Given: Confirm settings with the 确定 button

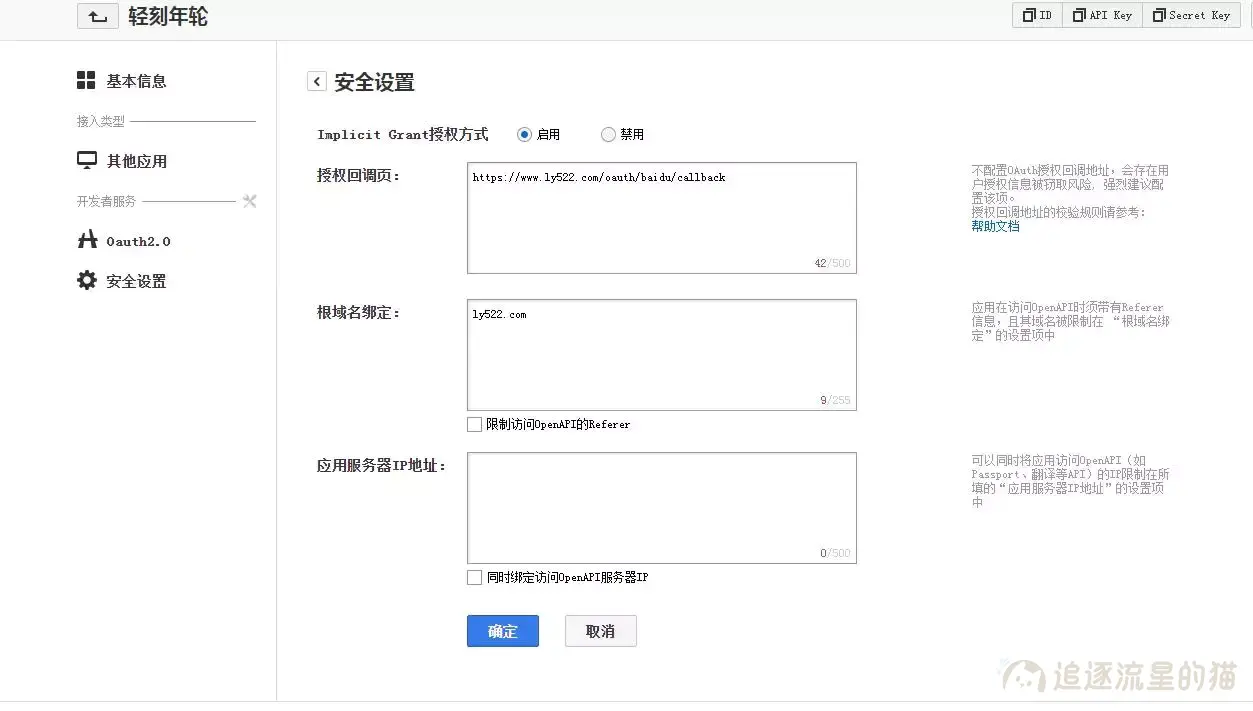Looking at the screenshot, I should tap(502, 631).
